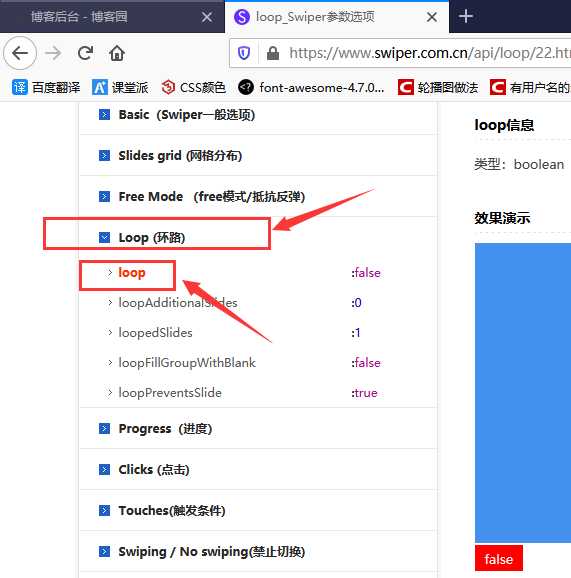The width and height of the screenshot is (571, 578).
Task: Open the Clicks (点击) category label
Action: pyautogui.click(x=154, y=470)
